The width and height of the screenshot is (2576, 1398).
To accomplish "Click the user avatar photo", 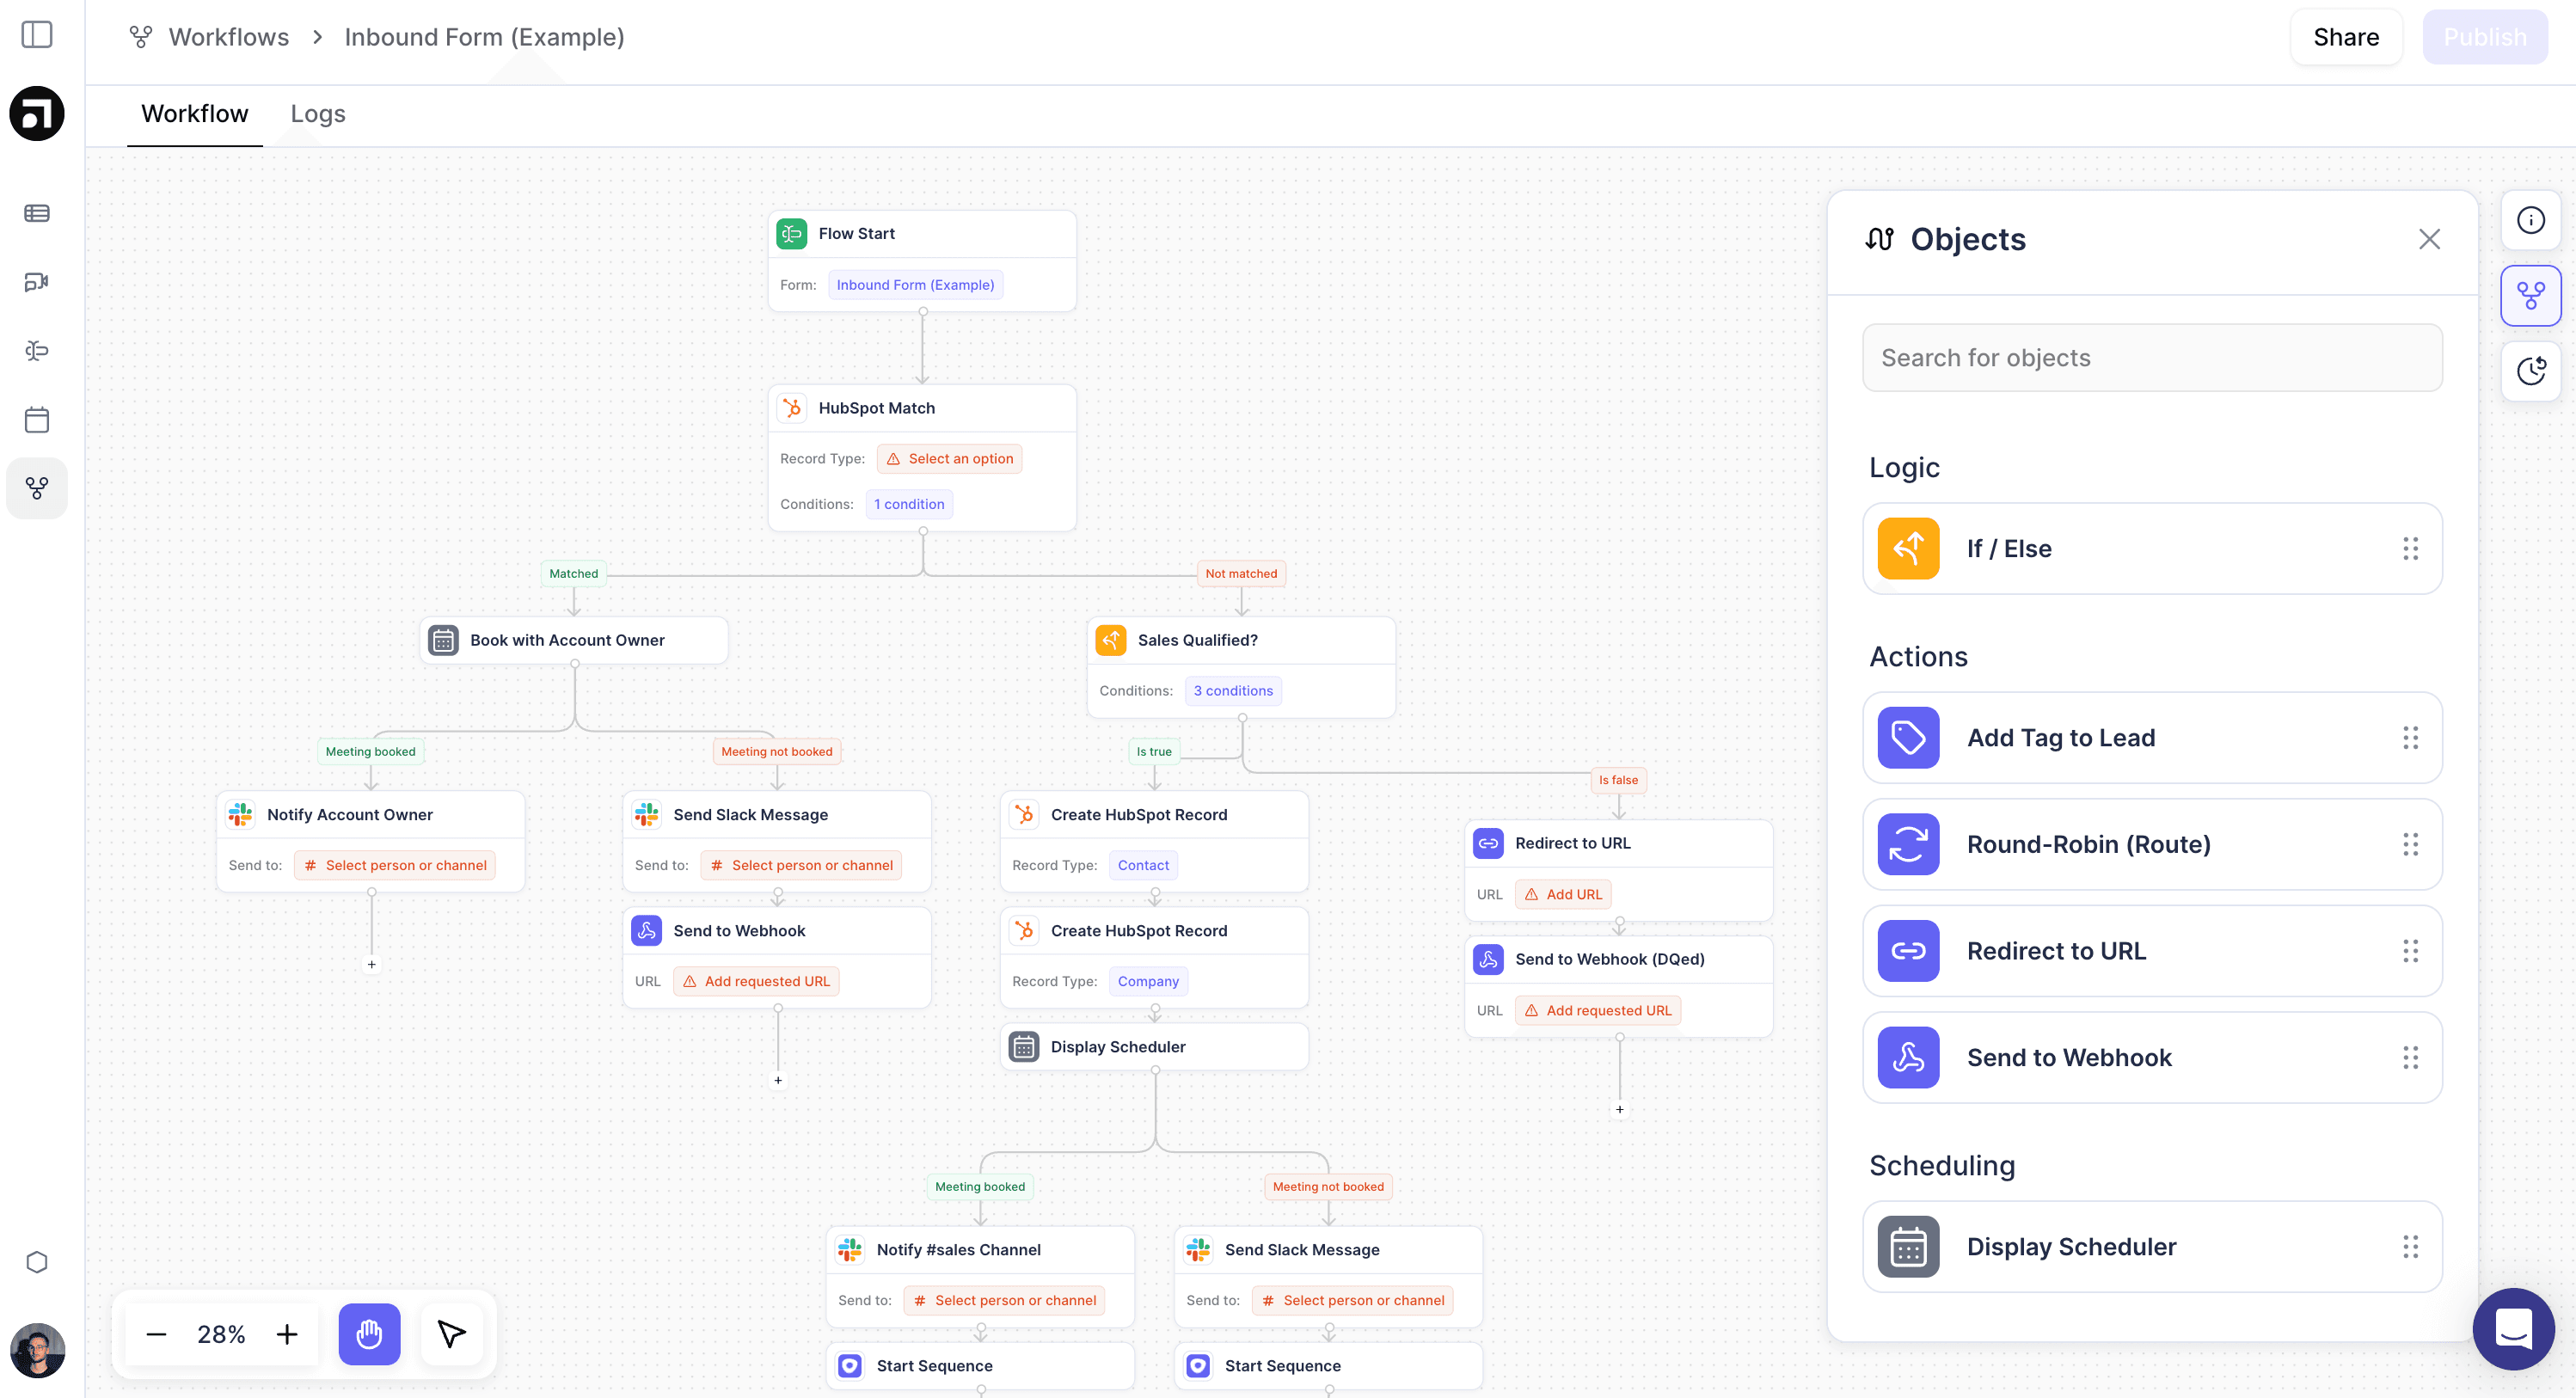I will [37, 1350].
